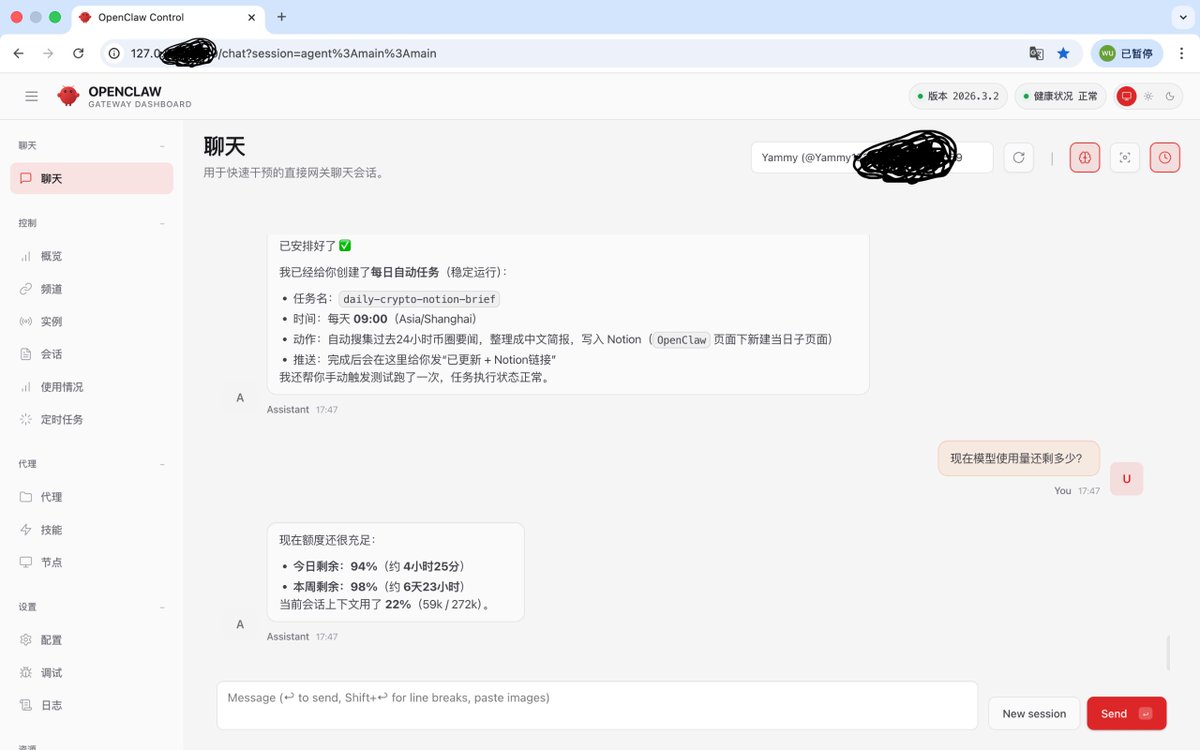Click the 今日剩余 94% line
The height and width of the screenshot is (750, 1200).
point(379,566)
